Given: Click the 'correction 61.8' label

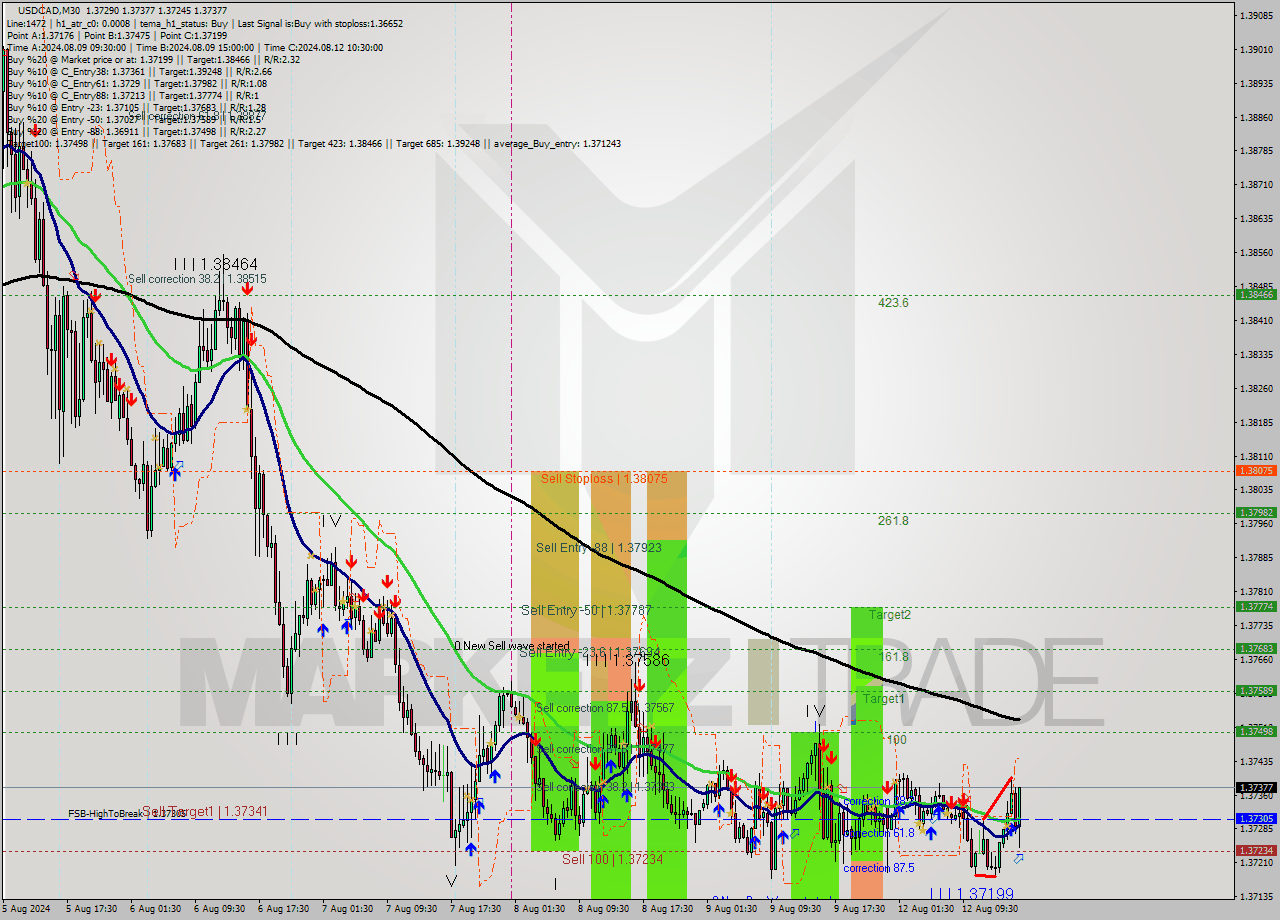Looking at the screenshot, I should 879,832.
